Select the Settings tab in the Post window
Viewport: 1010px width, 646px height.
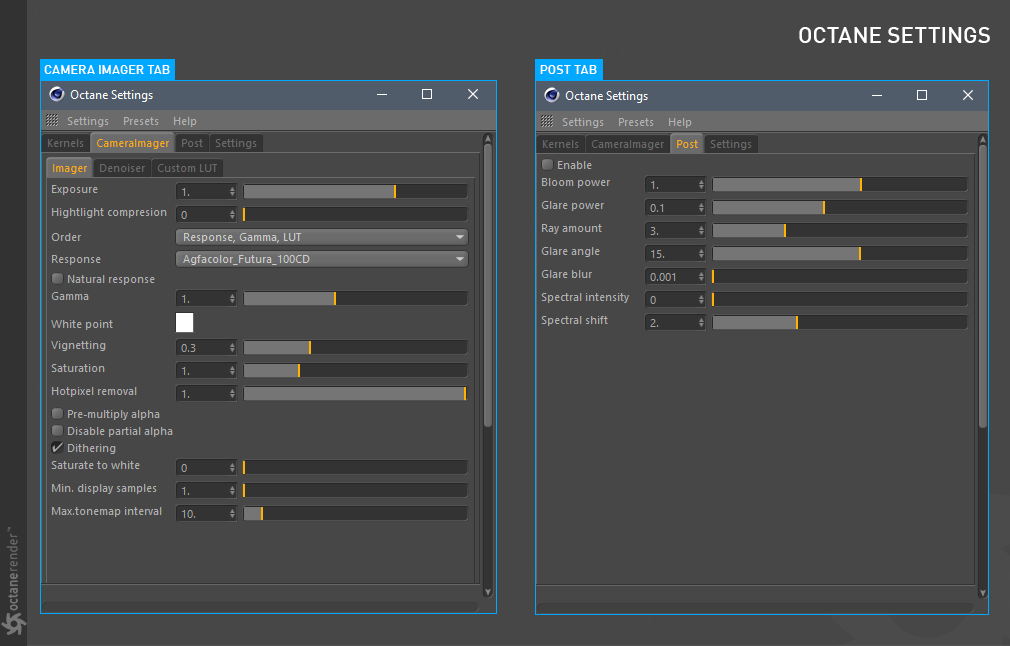coord(730,144)
